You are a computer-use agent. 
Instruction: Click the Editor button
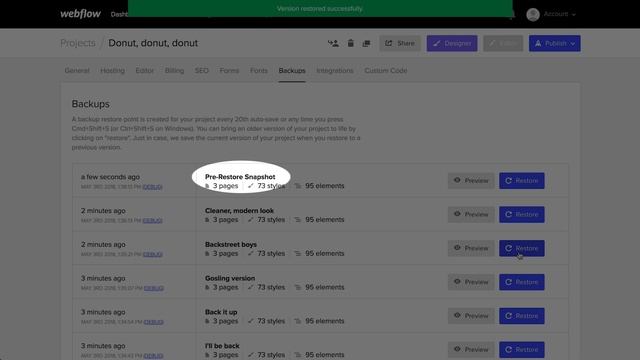tap(503, 43)
